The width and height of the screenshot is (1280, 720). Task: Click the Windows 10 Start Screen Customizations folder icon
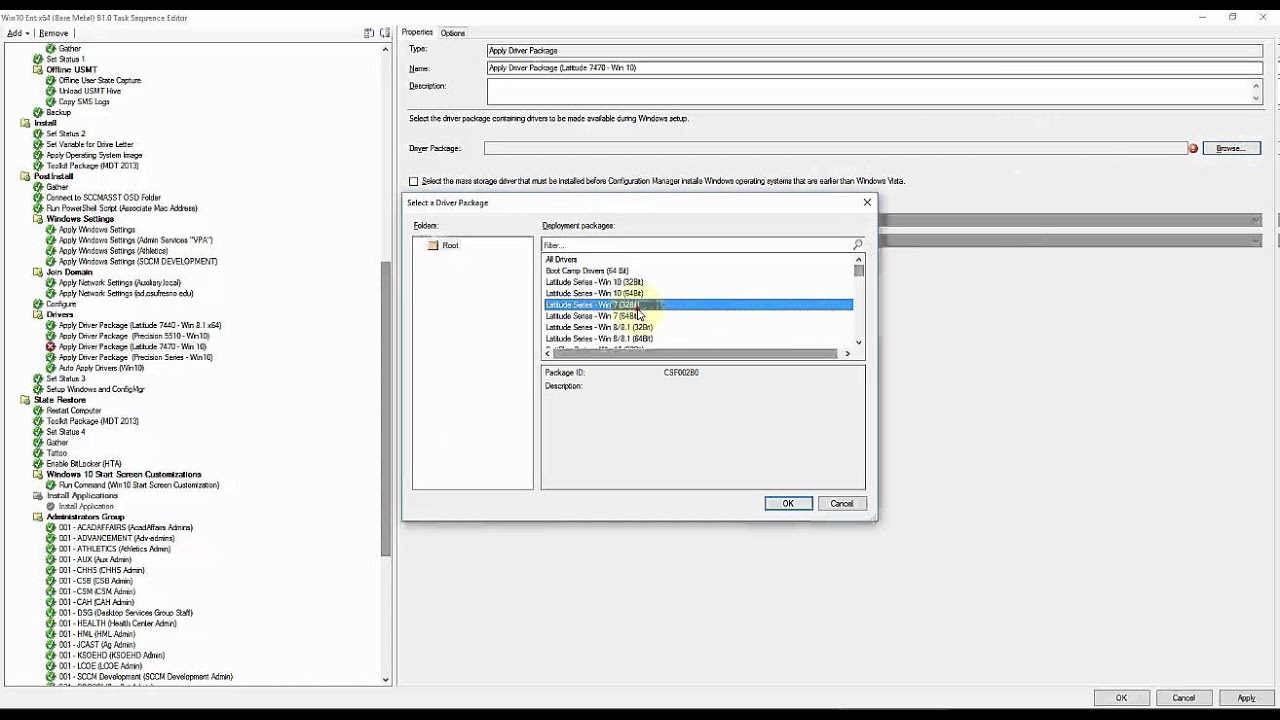pyautogui.click(x=38, y=475)
